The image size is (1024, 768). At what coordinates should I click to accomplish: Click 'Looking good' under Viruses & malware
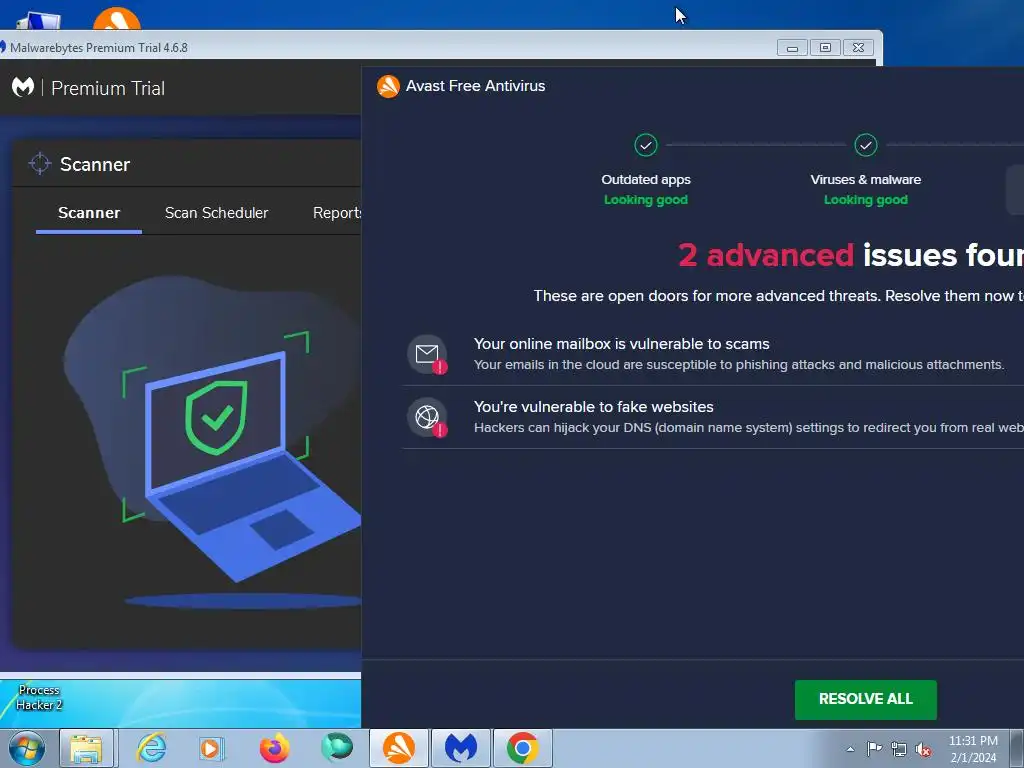(865, 200)
